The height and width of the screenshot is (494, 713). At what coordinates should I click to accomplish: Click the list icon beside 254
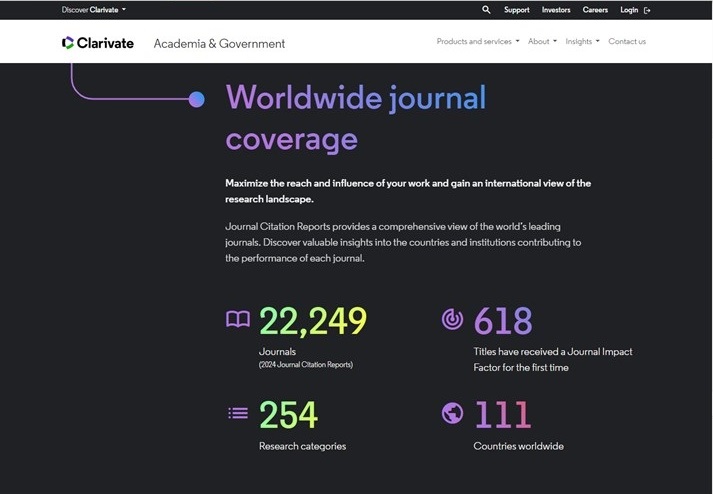coord(238,413)
